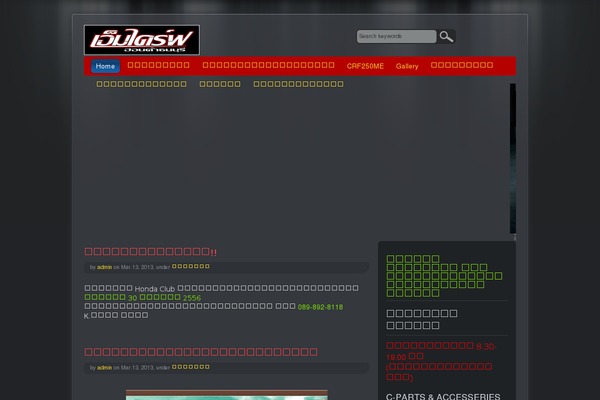The width and height of the screenshot is (600, 400).
Task: Click the magnifying glass search icon
Action: [446, 37]
